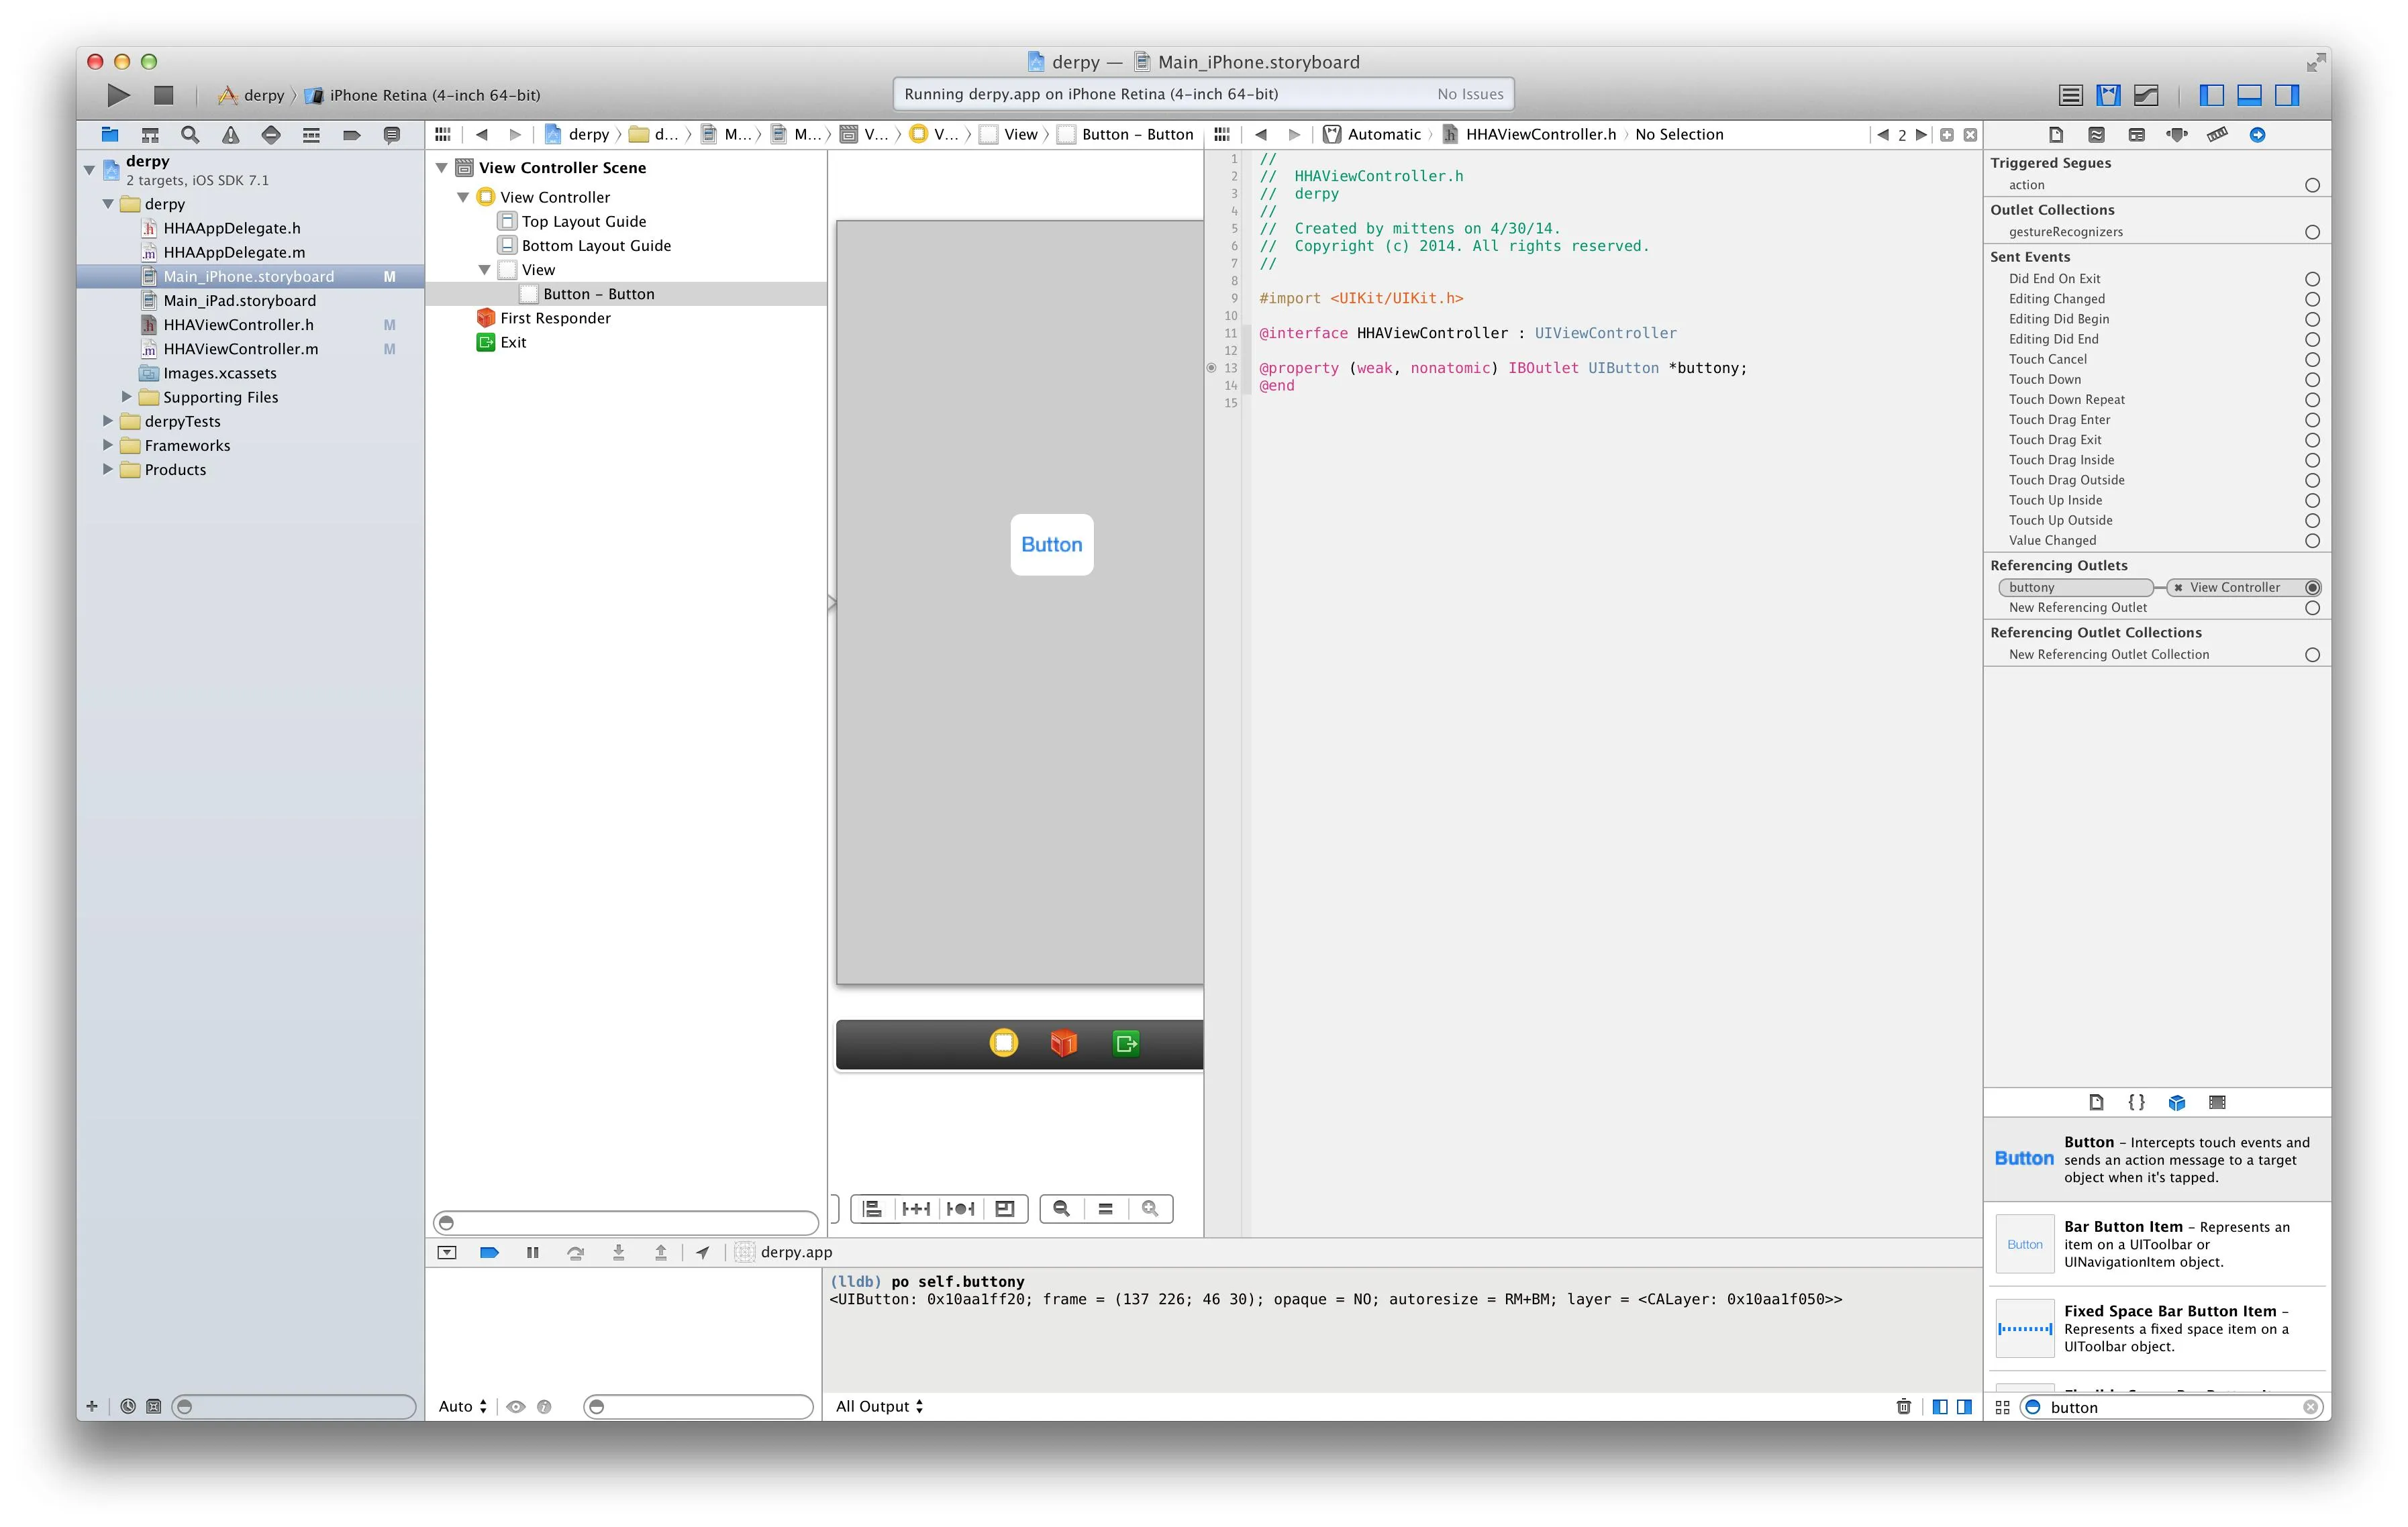Viewport: 2408px width, 1527px height.
Task: Select Button - Button in outline
Action: [x=598, y=294]
